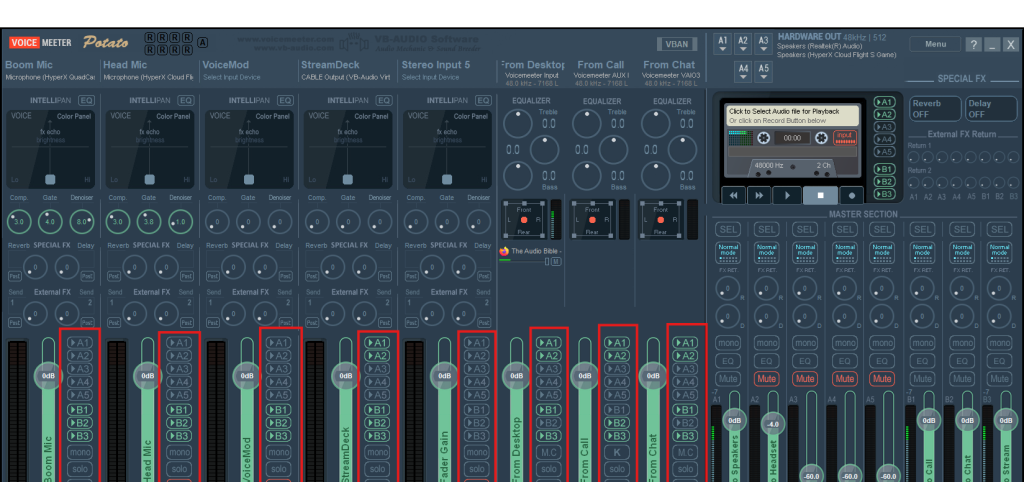Click the K button on the From Call strip
1024x482 pixels.
(x=616, y=452)
